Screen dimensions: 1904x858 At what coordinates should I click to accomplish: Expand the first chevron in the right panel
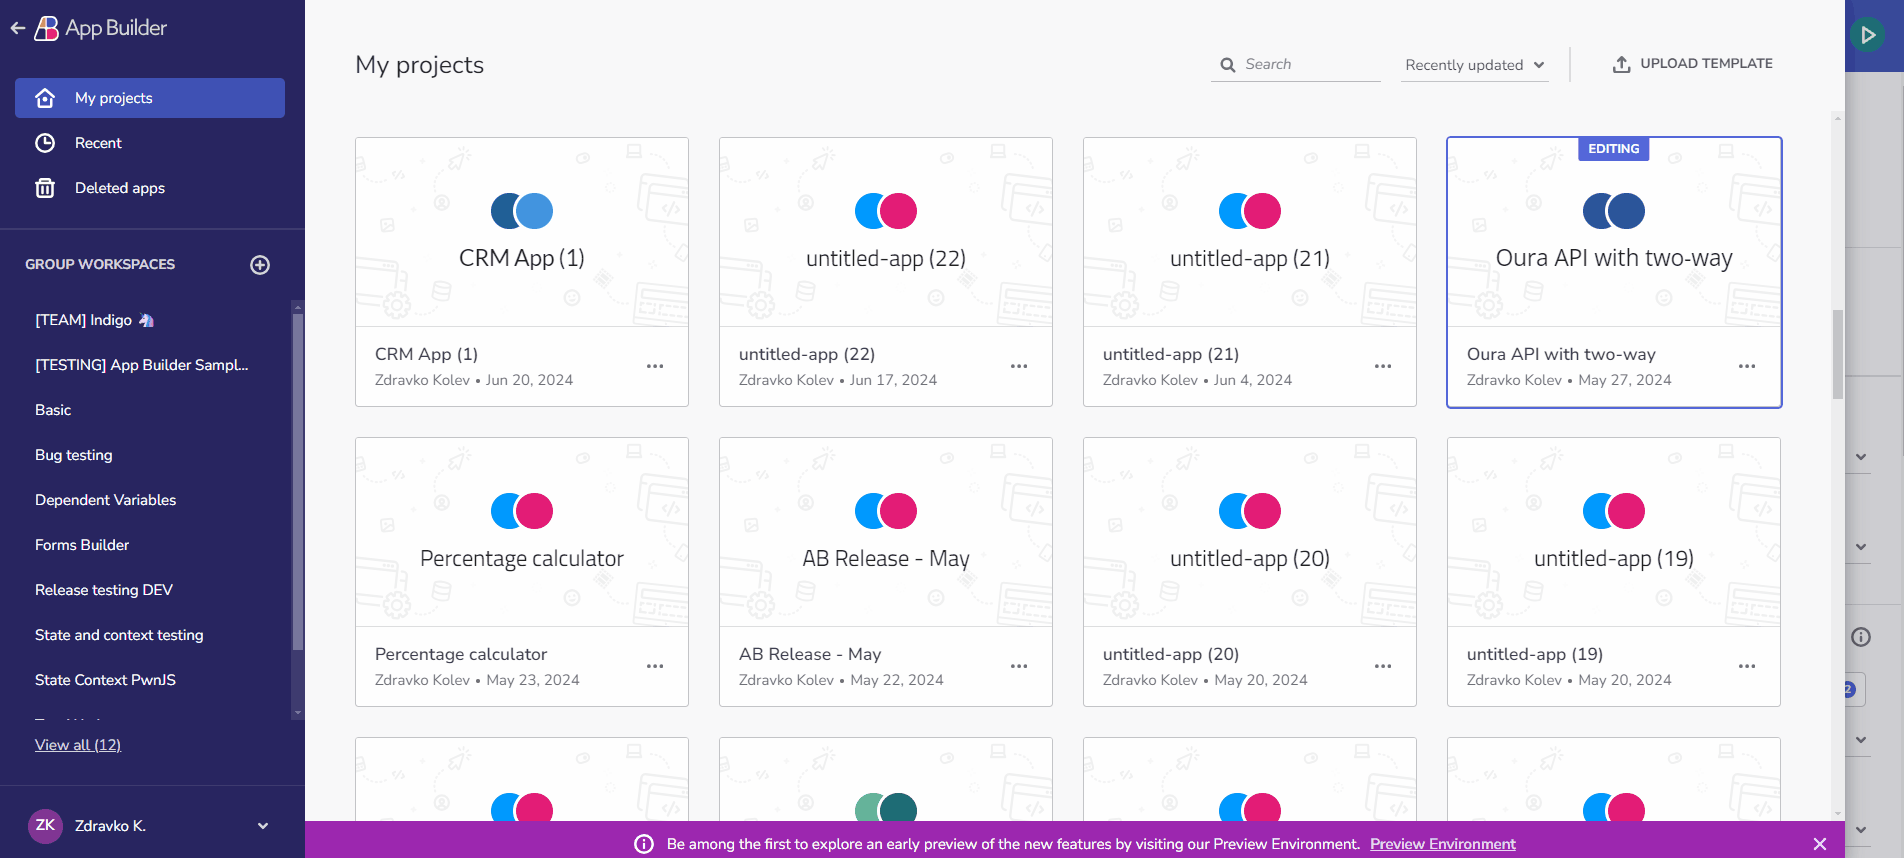(1861, 457)
